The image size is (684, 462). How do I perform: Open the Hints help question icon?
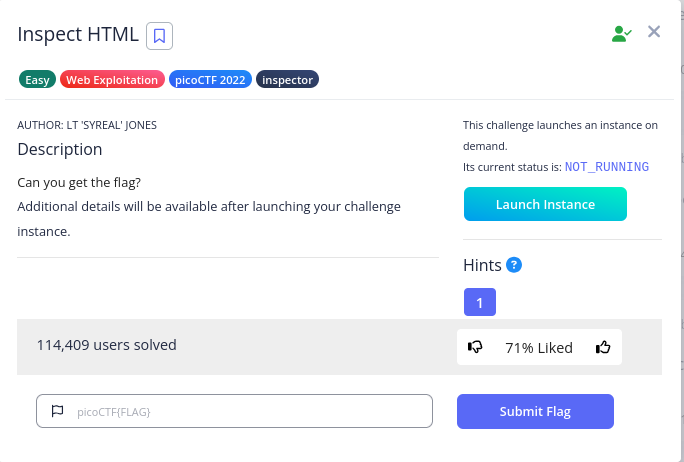(515, 265)
